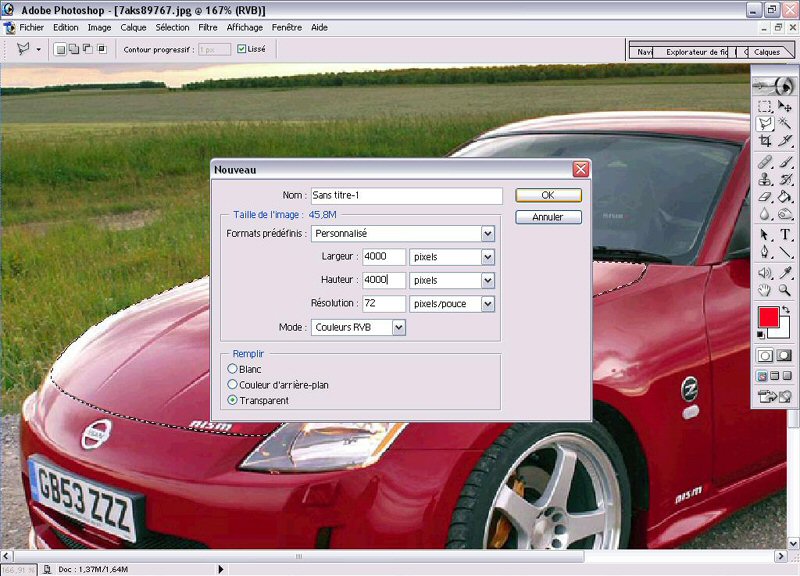Viewport: 800px width, 576px height.
Task: Open the Aide menu
Action: coord(319,28)
